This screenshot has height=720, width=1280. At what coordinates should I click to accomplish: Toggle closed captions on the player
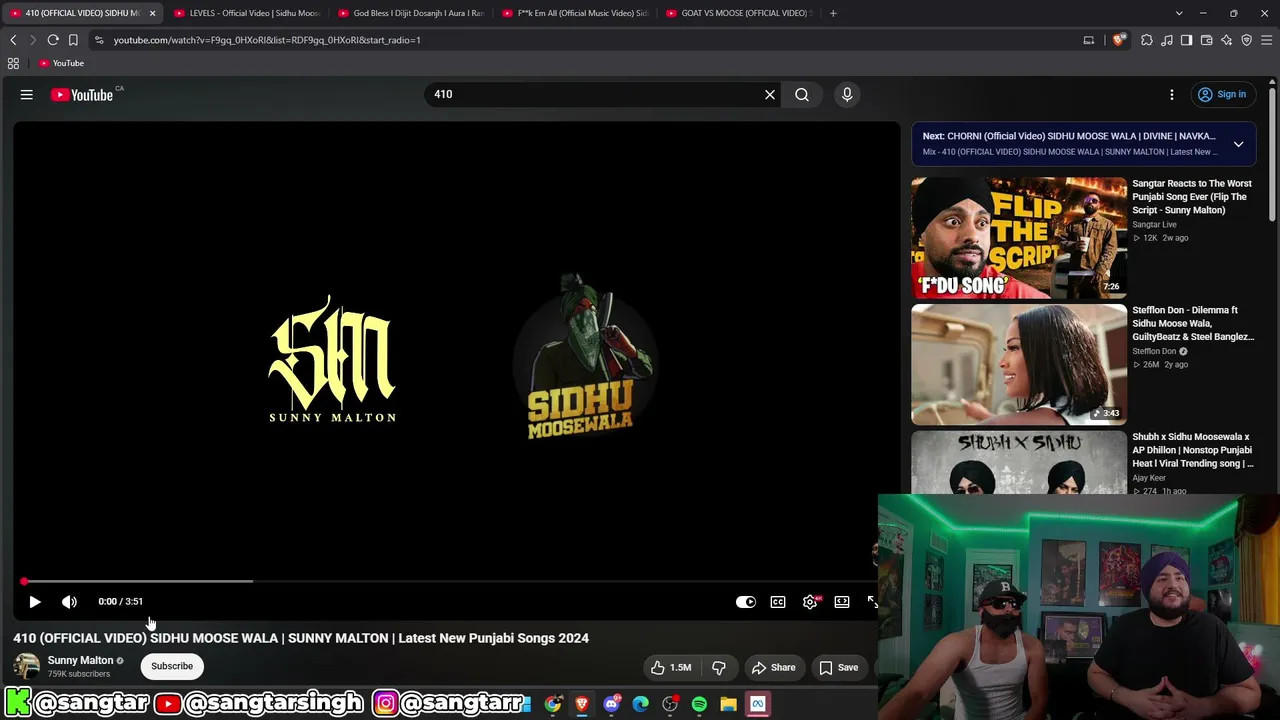[778, 602]
